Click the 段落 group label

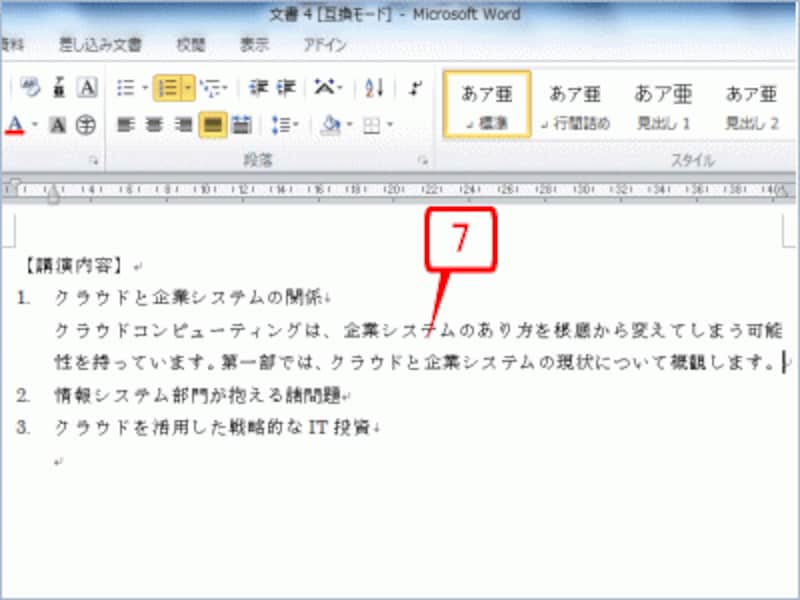[258, 161]
